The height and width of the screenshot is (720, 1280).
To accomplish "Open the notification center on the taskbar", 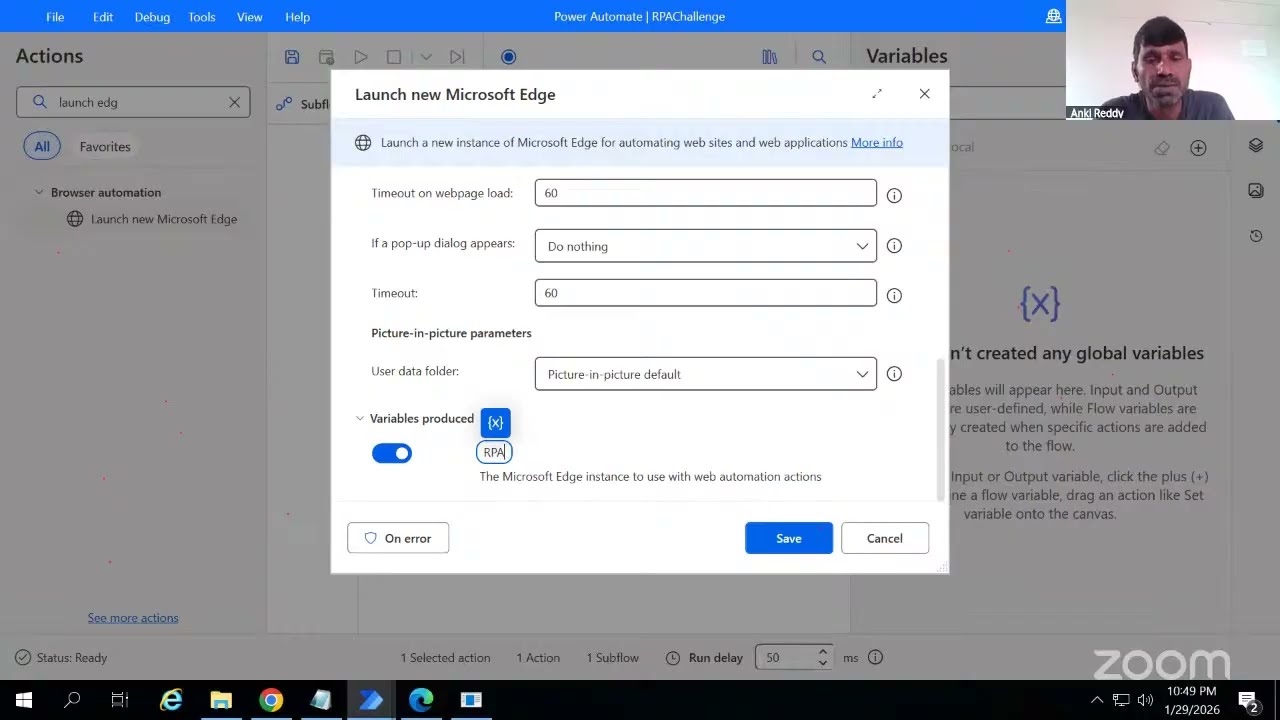I will coord(1248,700).
